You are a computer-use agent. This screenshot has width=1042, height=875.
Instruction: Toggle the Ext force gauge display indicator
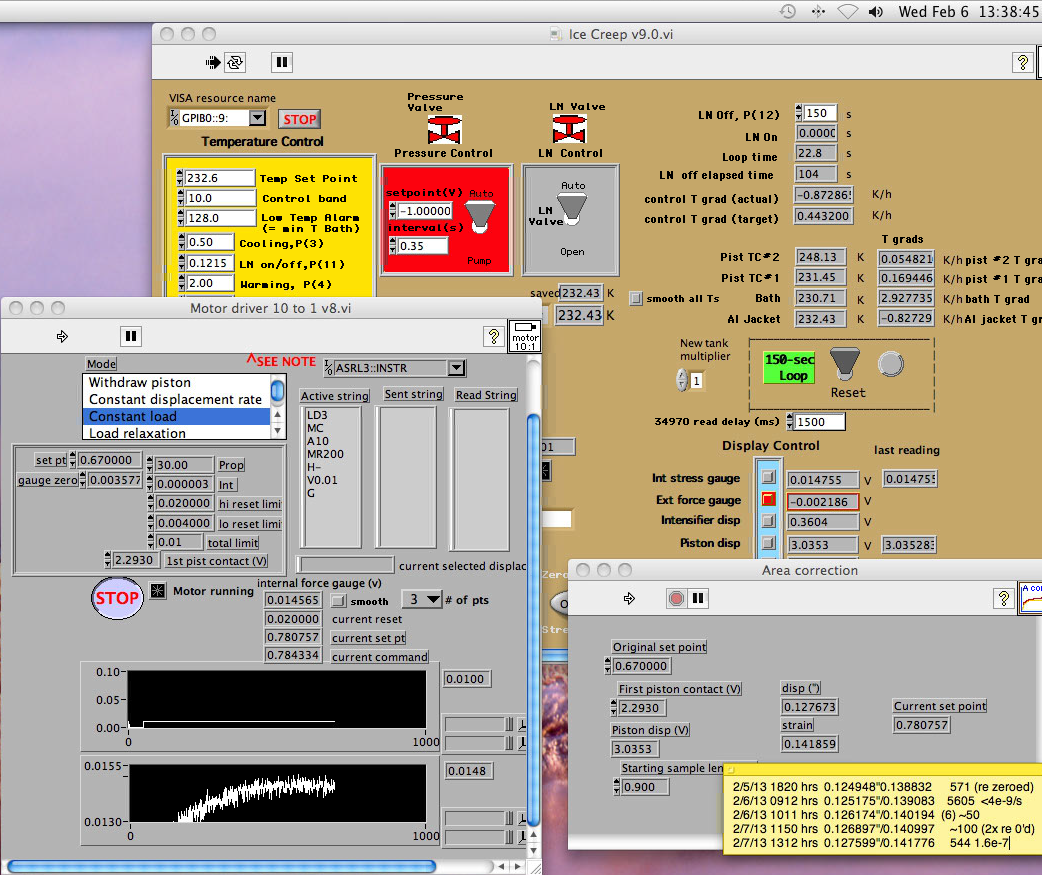click(768, 500)
